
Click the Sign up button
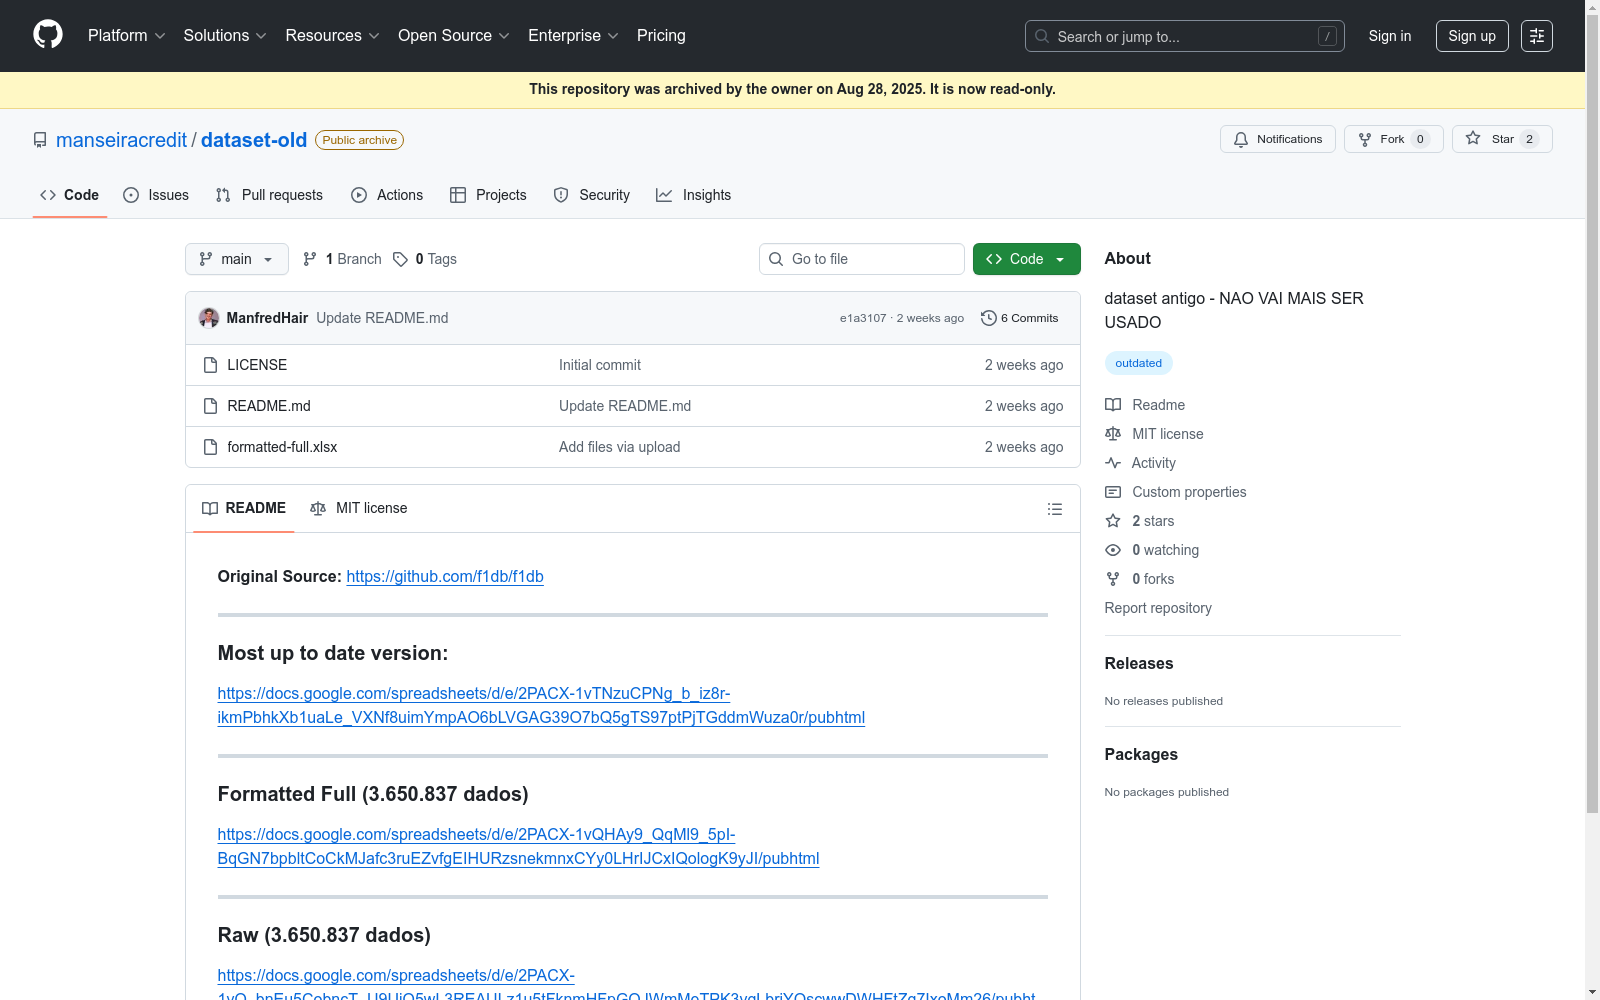1472,36
